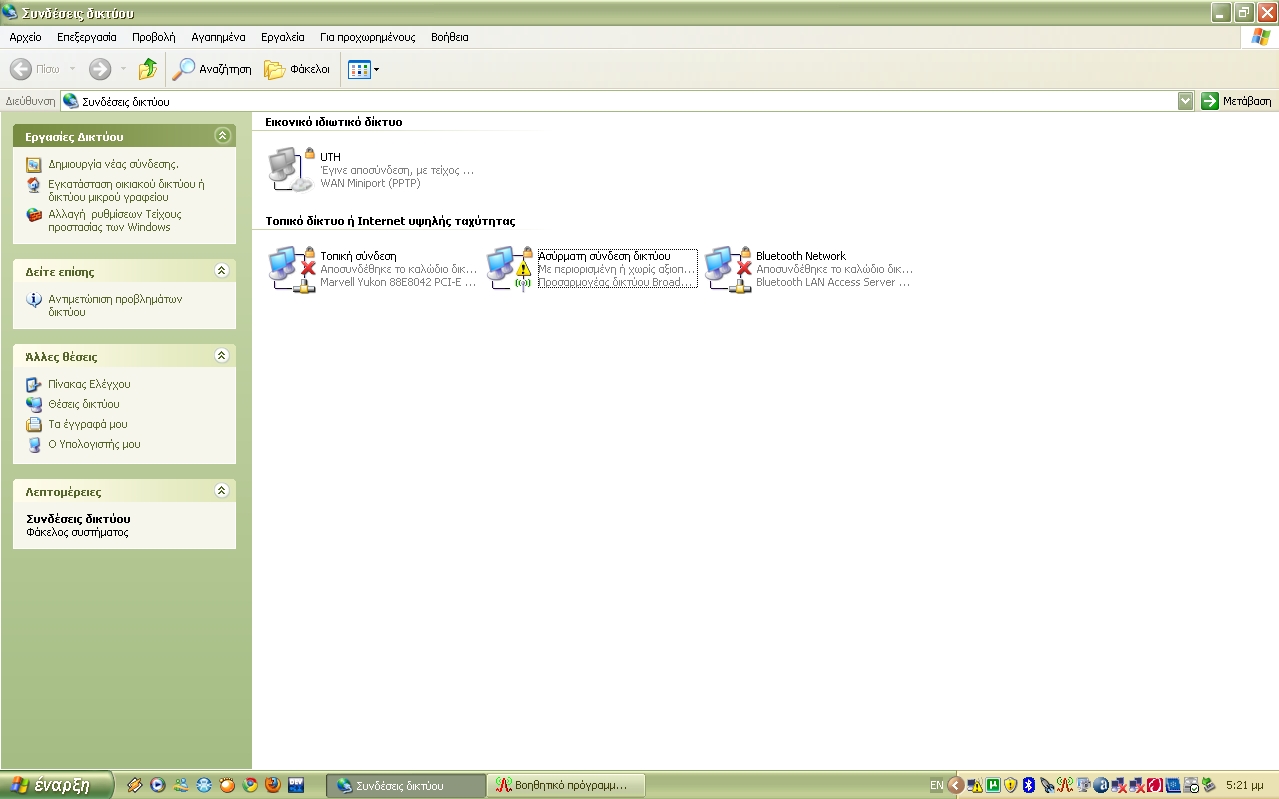Open Πίνακας Ελέγχου link
The width and height of the screenshot is (1279, 799).
[89, 384]
